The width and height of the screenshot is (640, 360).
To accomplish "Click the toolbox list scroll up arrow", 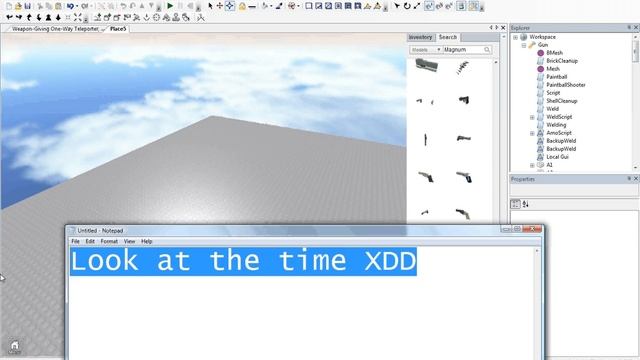I will [496, 62].
